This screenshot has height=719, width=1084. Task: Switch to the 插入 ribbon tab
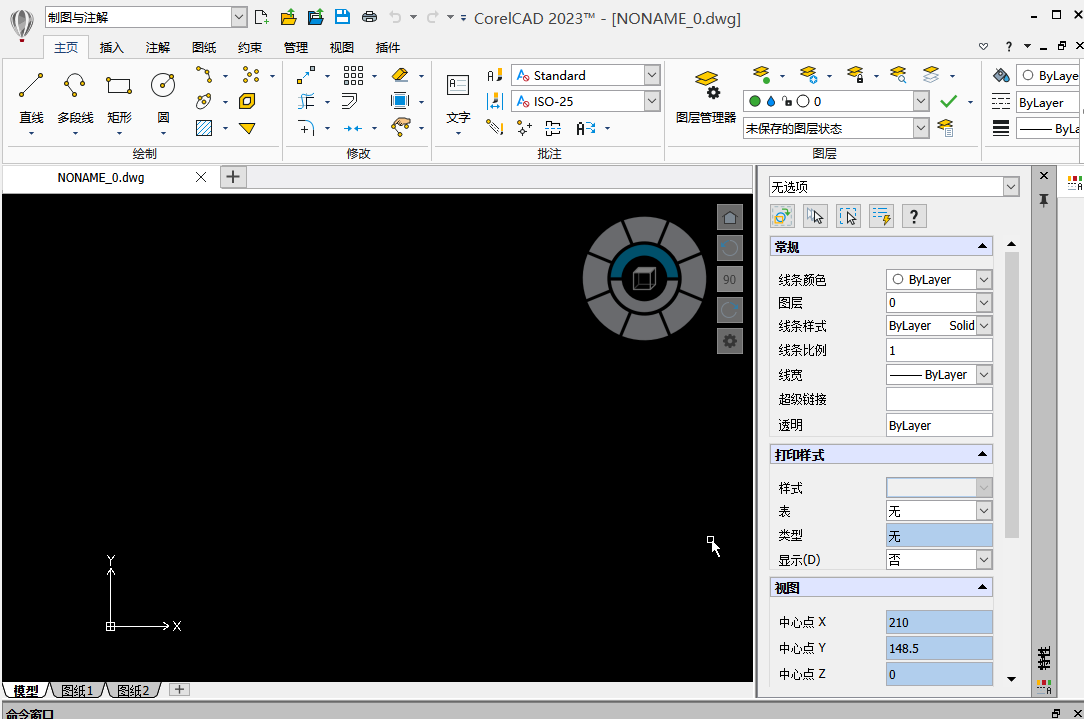(x=111, y=46)
